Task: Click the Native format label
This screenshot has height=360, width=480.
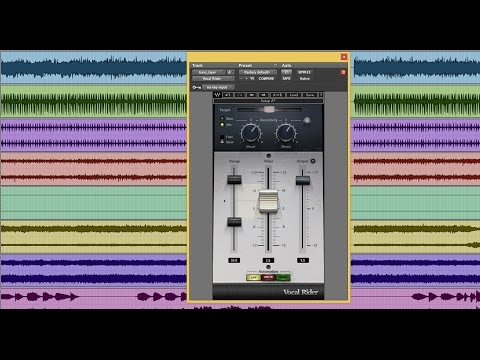Action: [305, 78]
